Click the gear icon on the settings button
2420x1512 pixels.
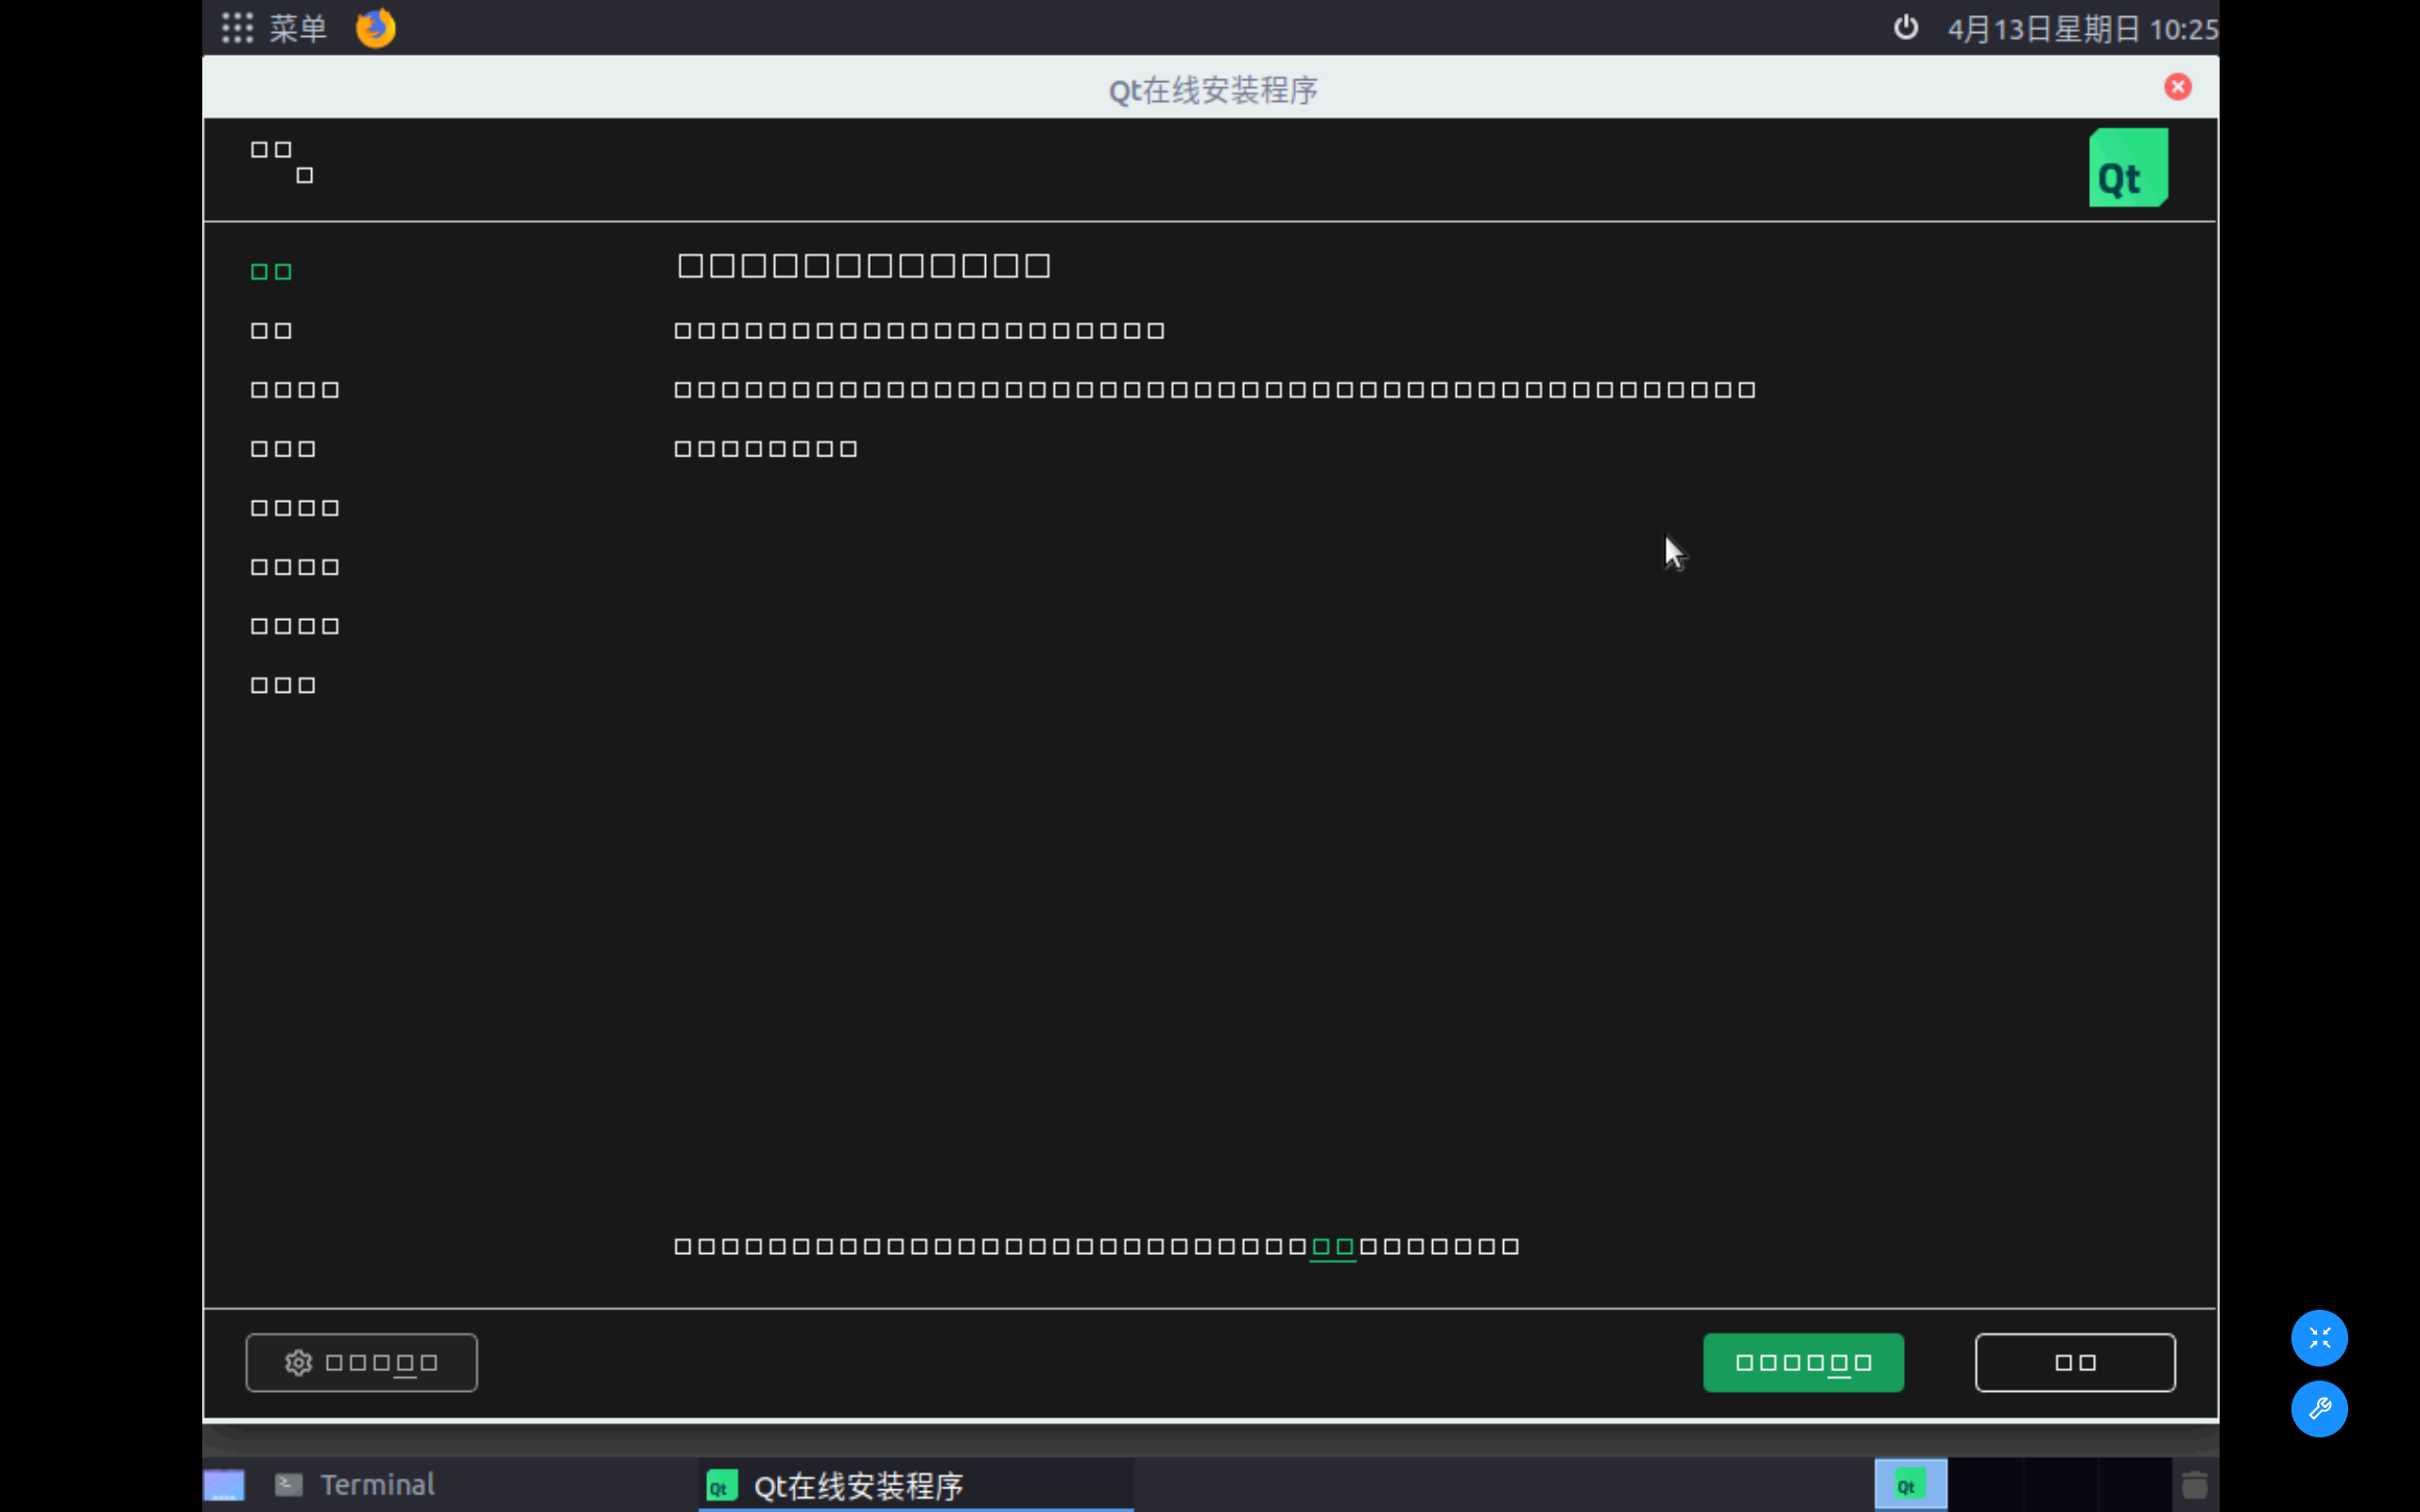click(298, 1362)
